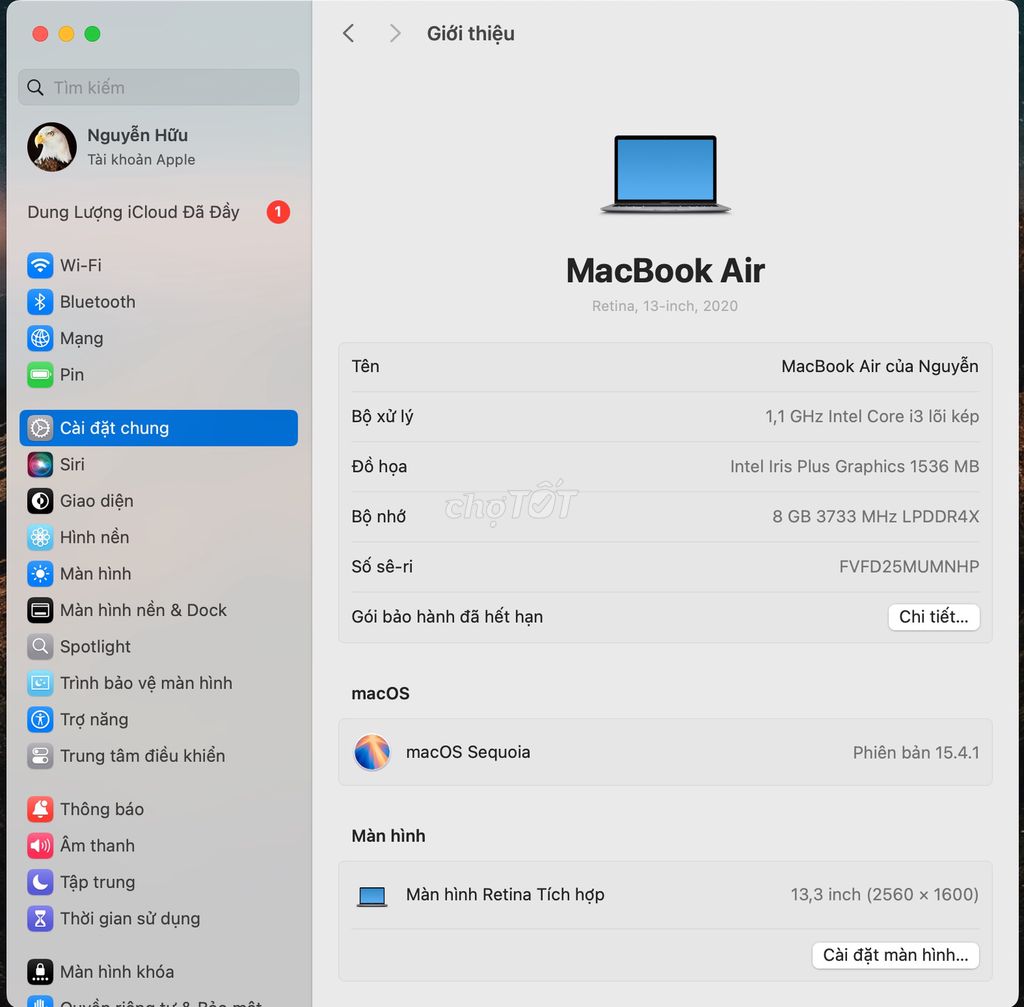
Task: Open the Trợ năng accessibility icon
Action: (x=40, y=720)
